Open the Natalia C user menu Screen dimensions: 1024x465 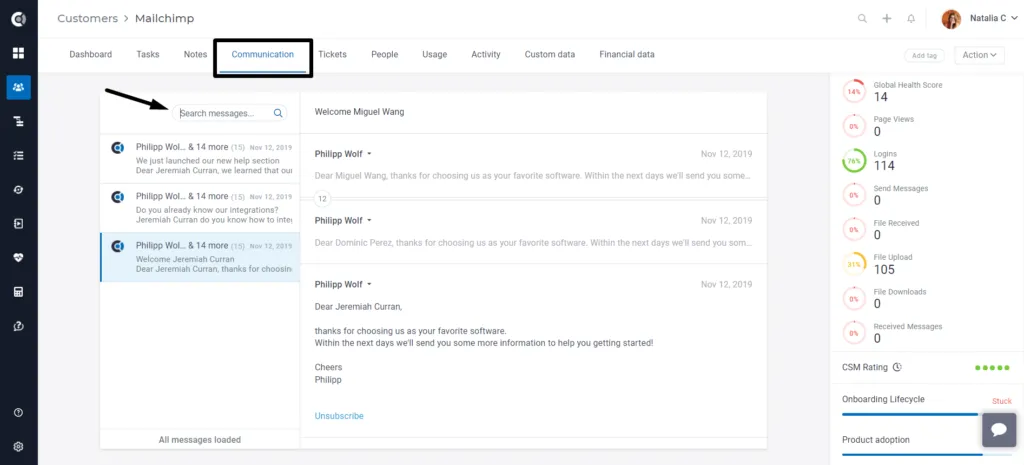993,18
